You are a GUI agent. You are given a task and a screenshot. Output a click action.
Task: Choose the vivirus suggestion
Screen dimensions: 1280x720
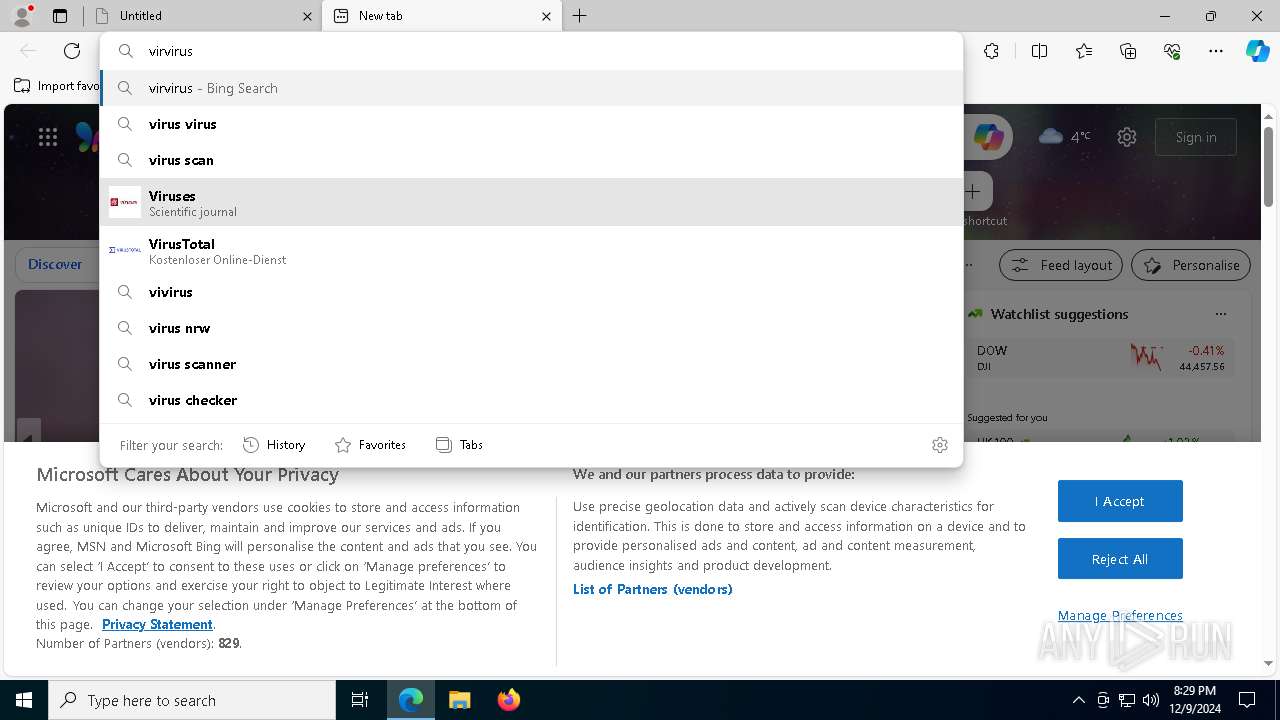pos(531,292)
